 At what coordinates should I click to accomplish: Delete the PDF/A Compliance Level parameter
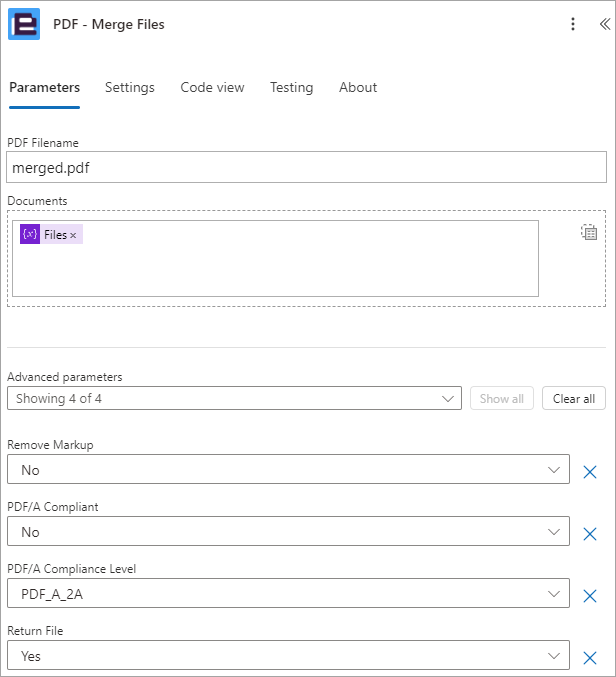pos(590,596)
